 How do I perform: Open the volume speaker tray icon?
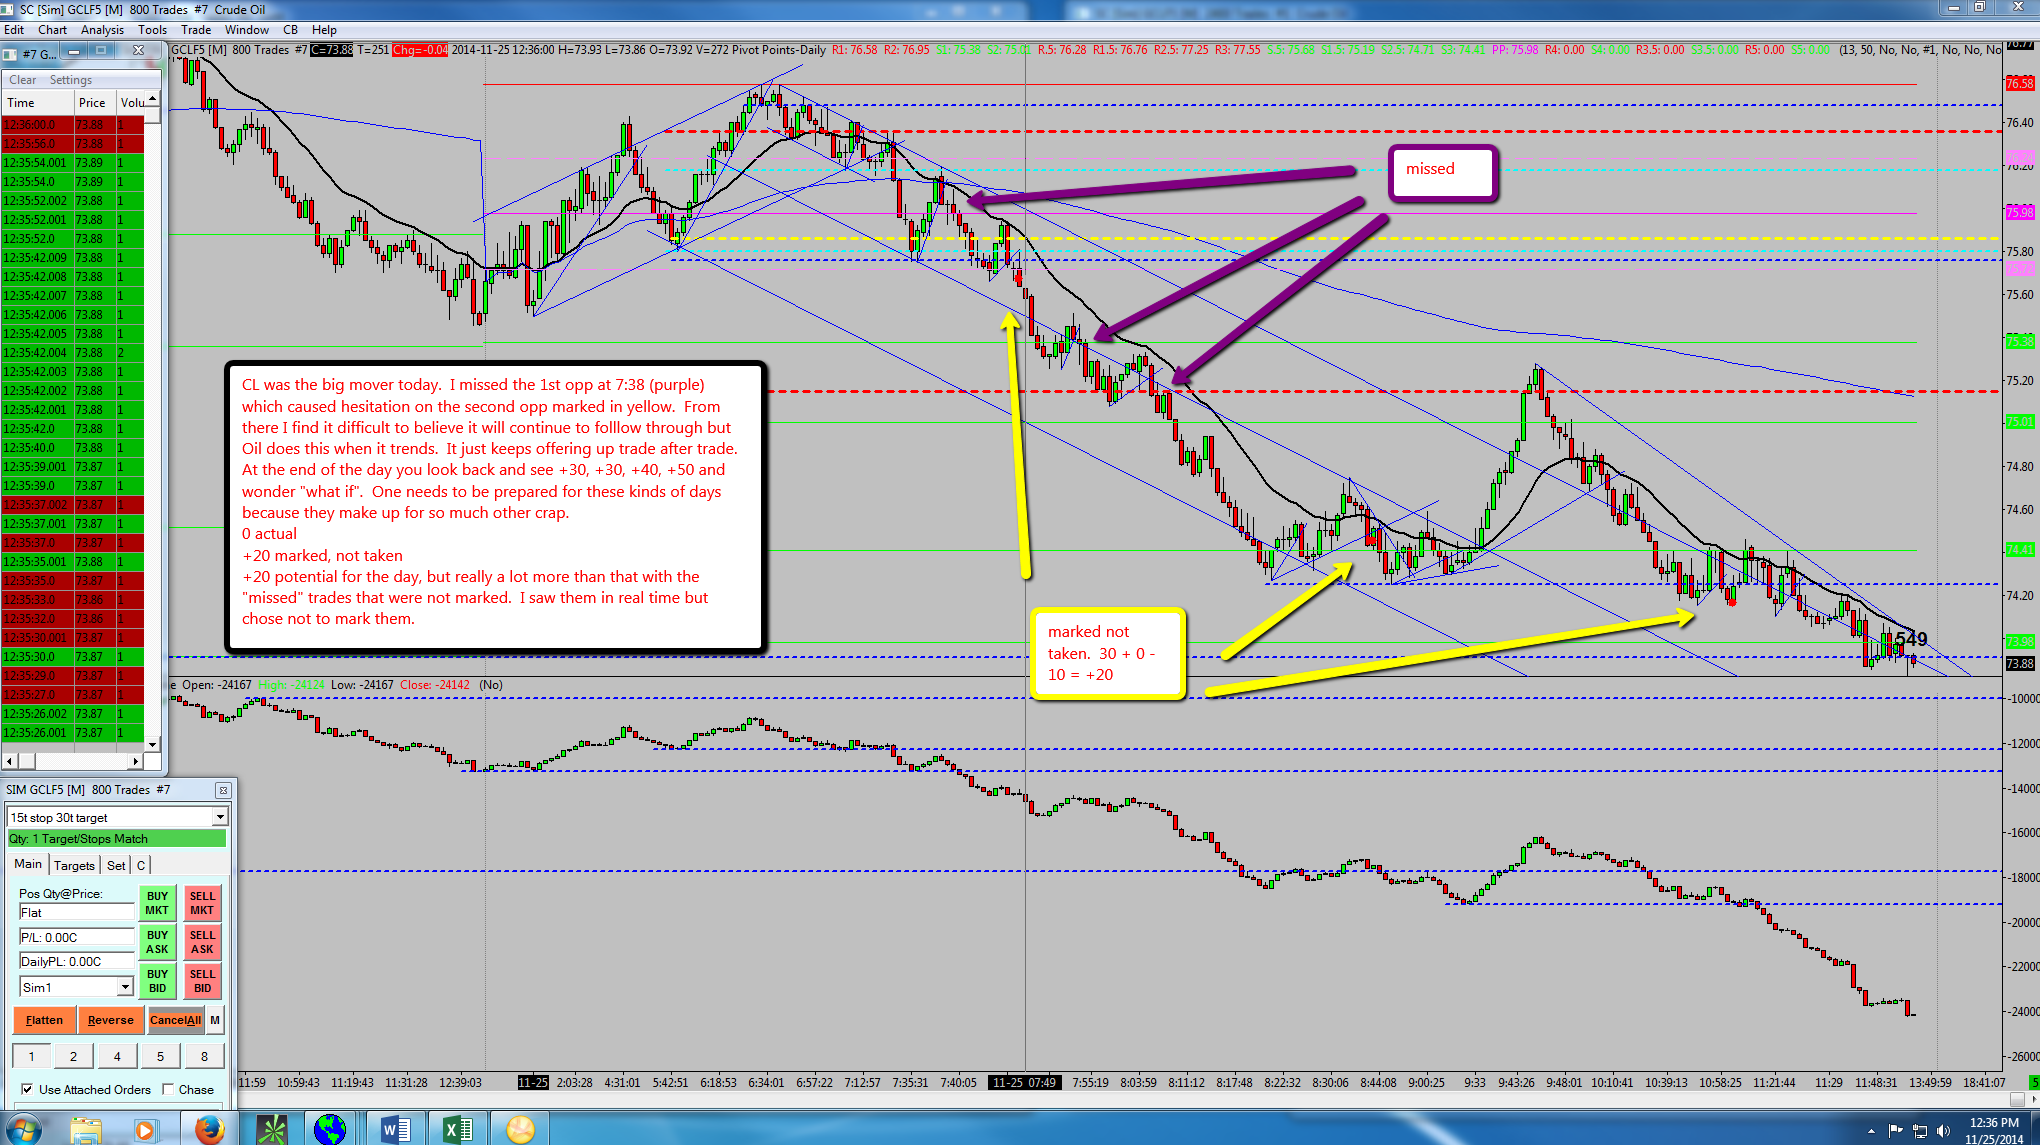(1943, 1131)
